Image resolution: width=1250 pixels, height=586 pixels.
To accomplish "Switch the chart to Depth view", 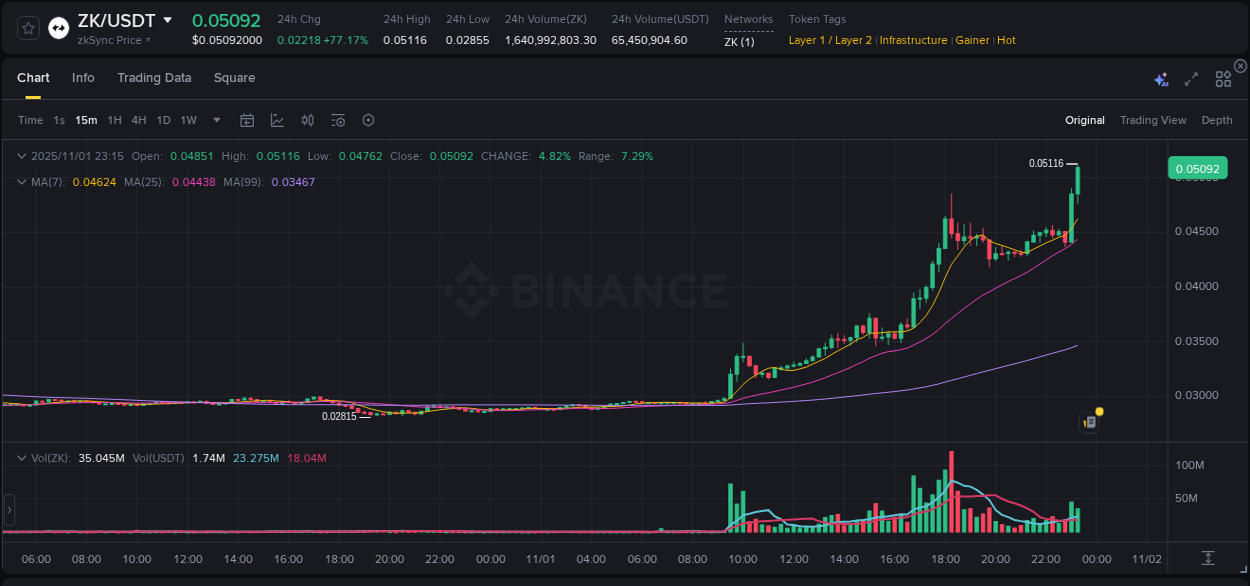I will pos(1217,120).
